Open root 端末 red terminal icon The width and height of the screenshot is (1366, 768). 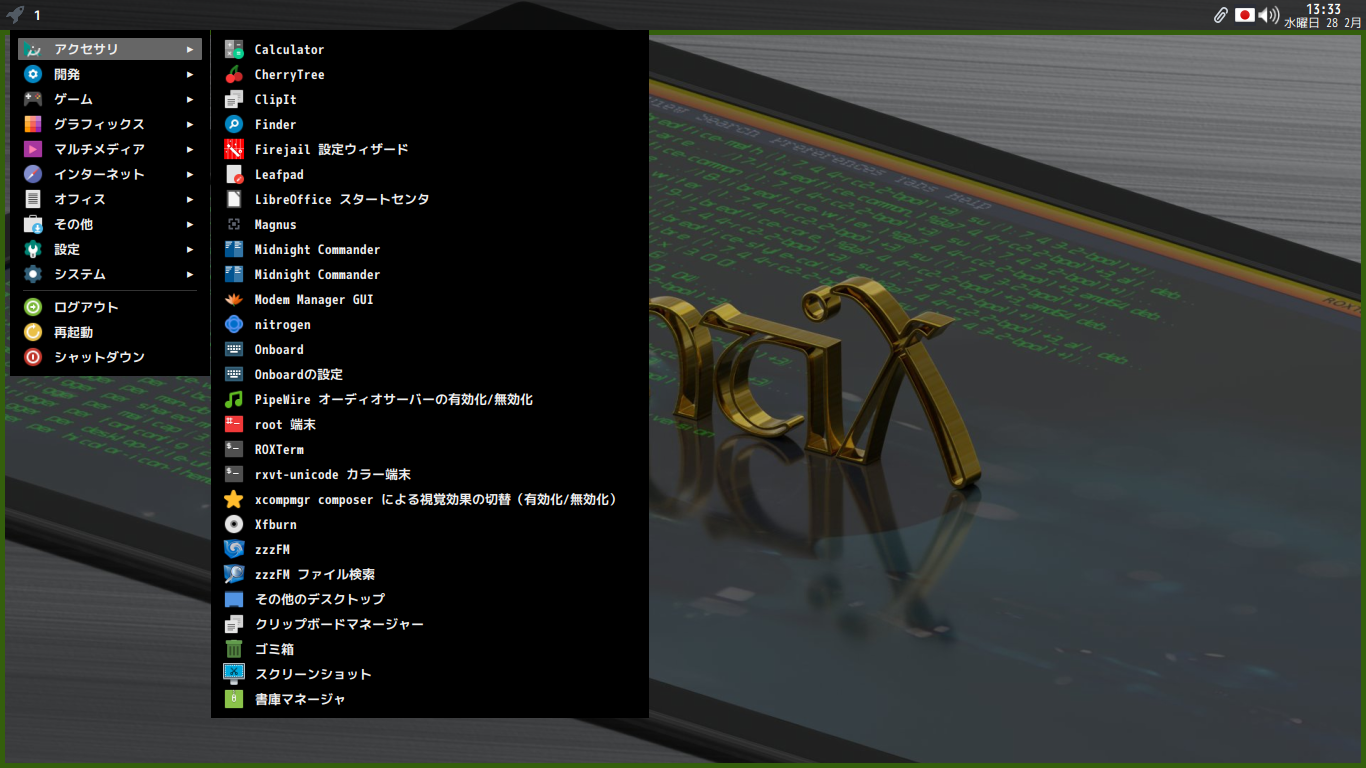(x=234, y=424)
